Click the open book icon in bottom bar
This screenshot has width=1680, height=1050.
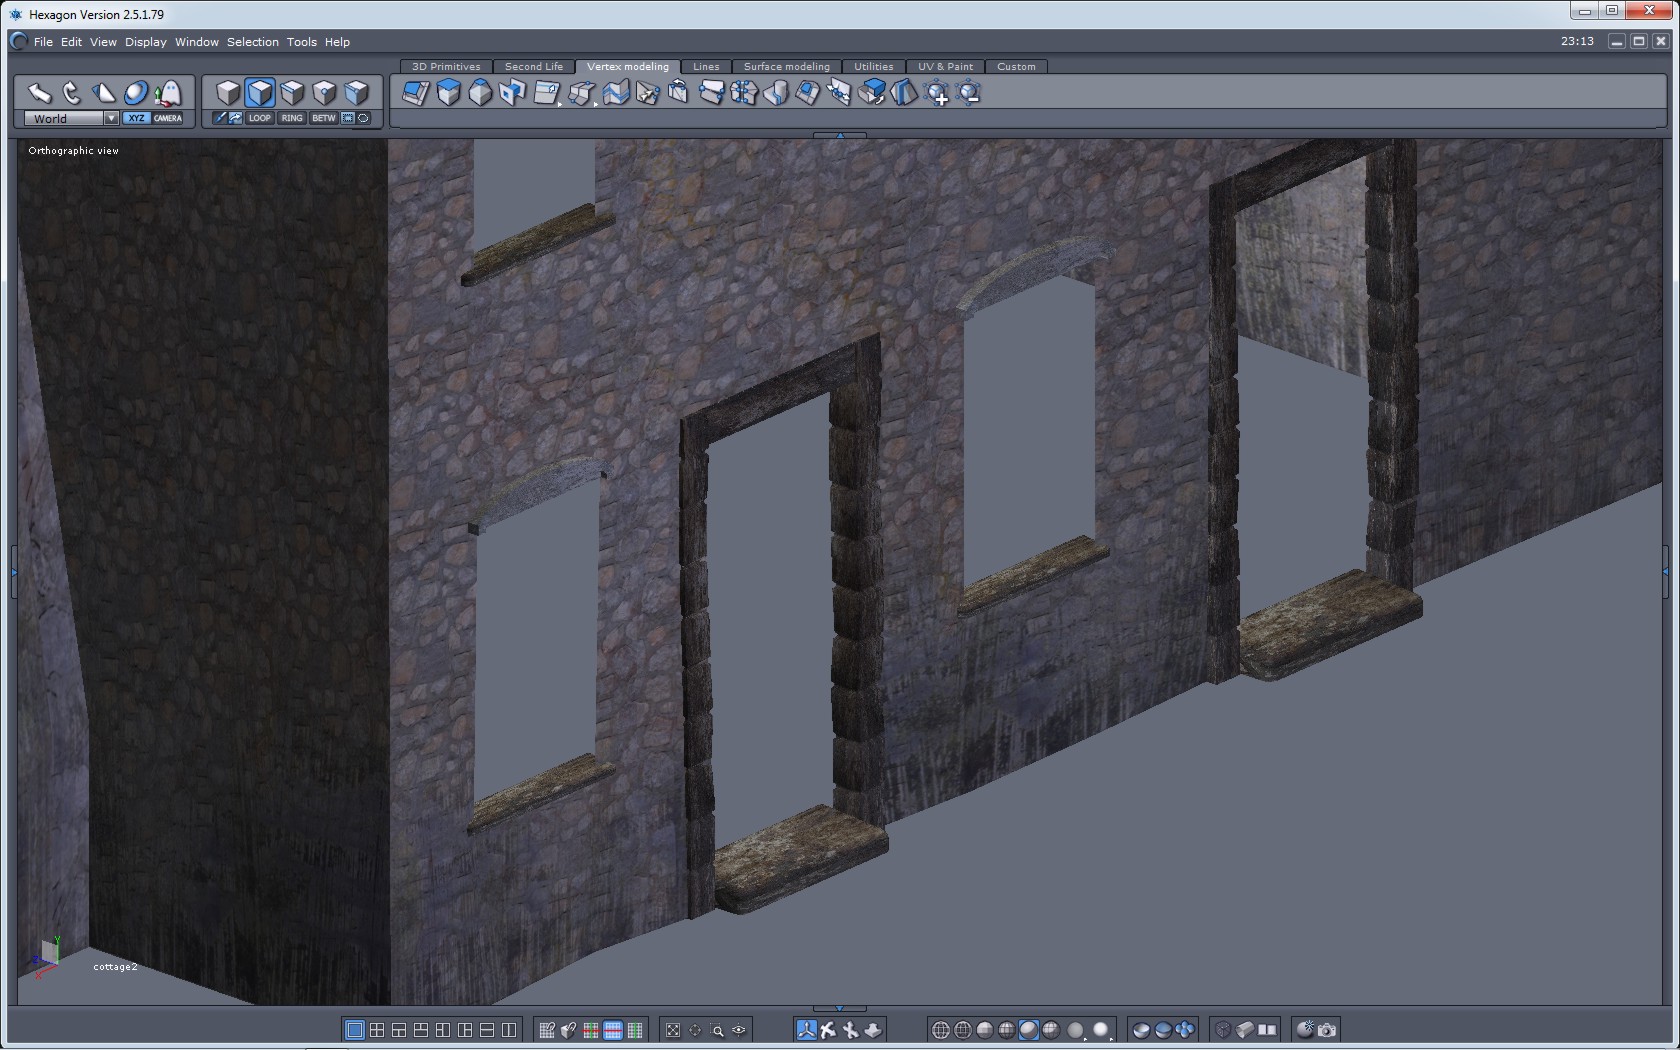point(1267,1030)
